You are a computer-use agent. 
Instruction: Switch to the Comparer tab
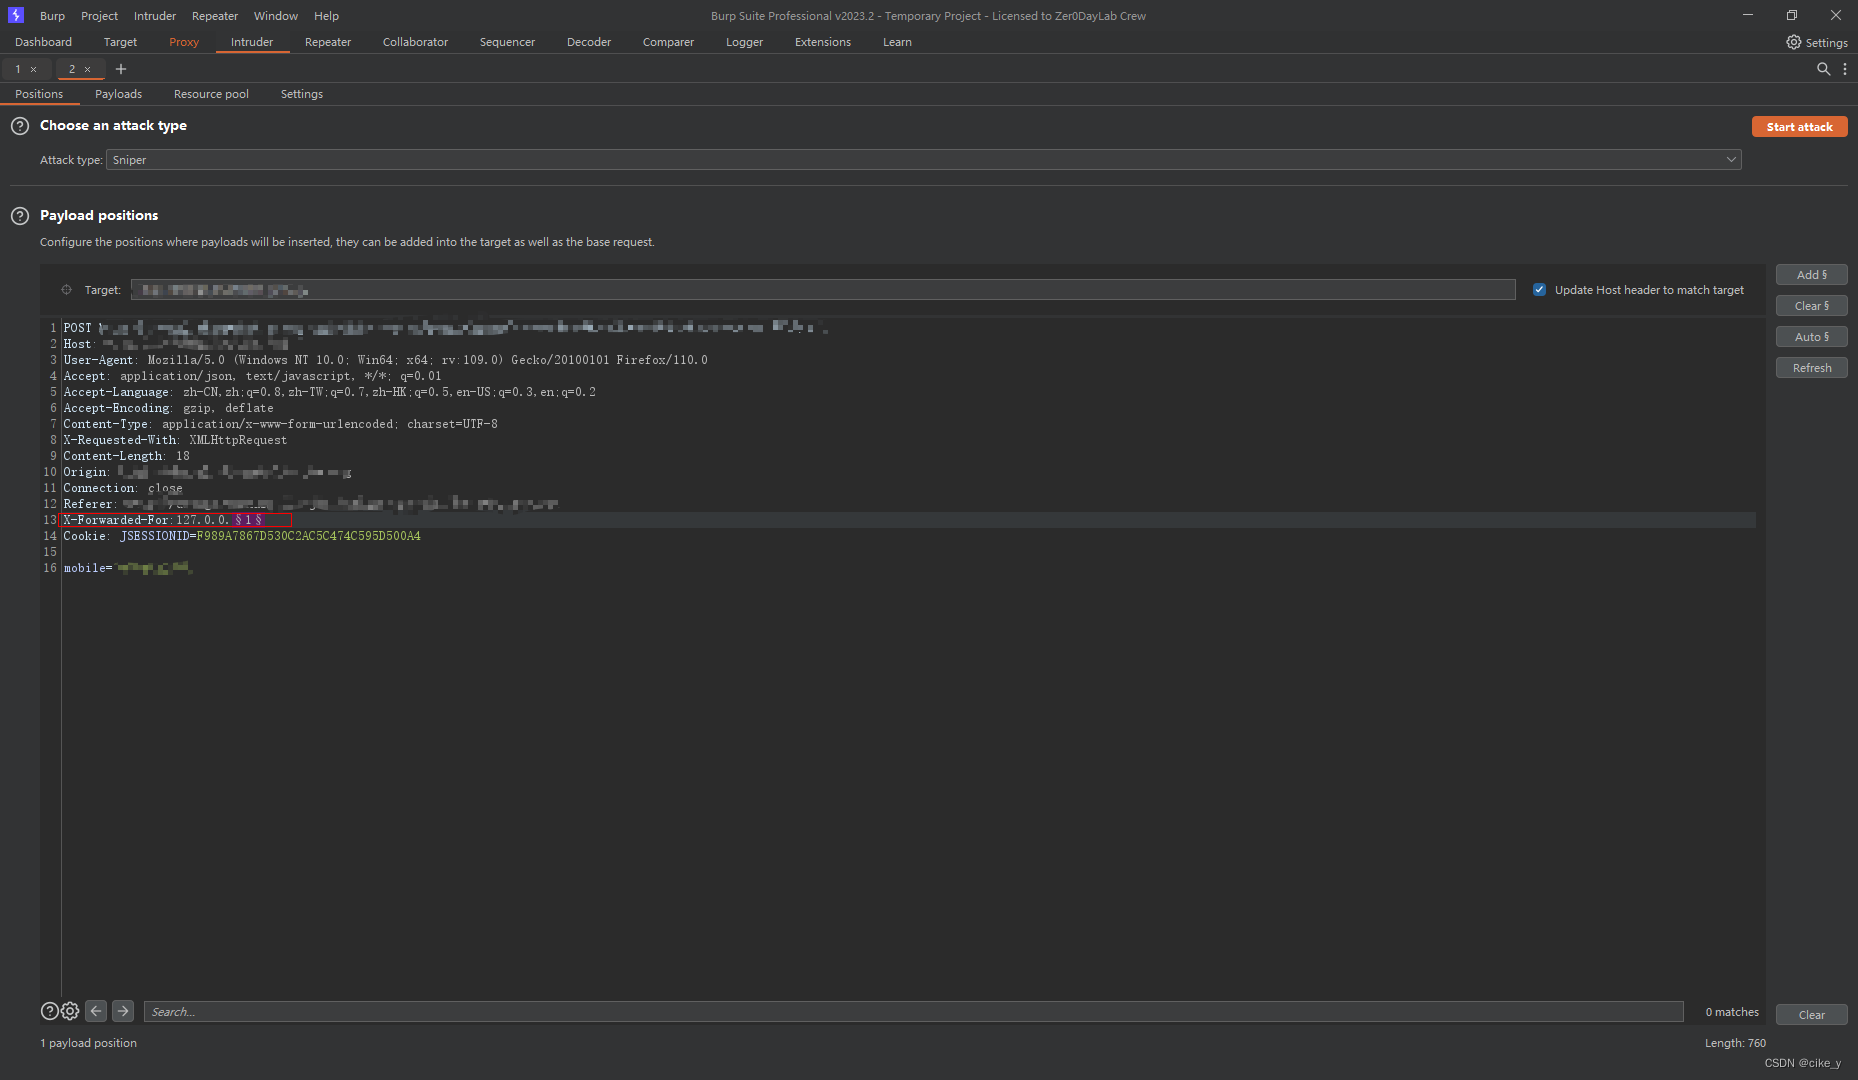click(668, 42)
